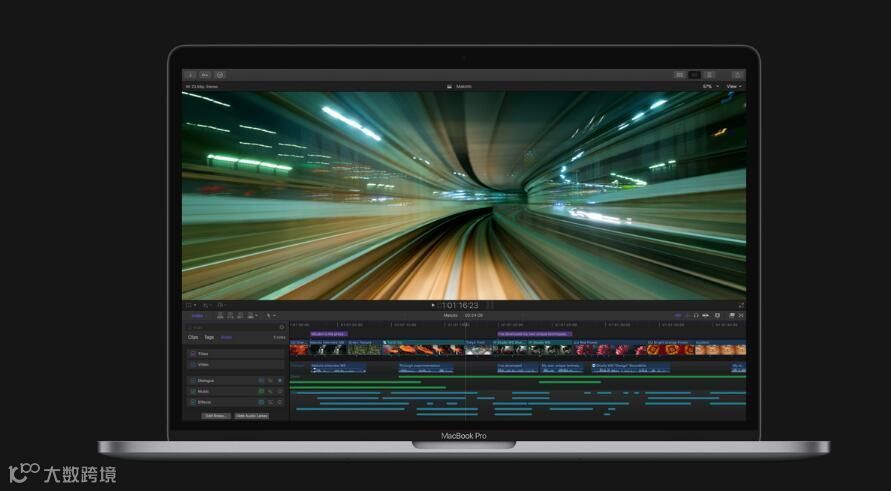
Task: Toggle video skimming in the timeline toolbar
Action: point(678,315)
